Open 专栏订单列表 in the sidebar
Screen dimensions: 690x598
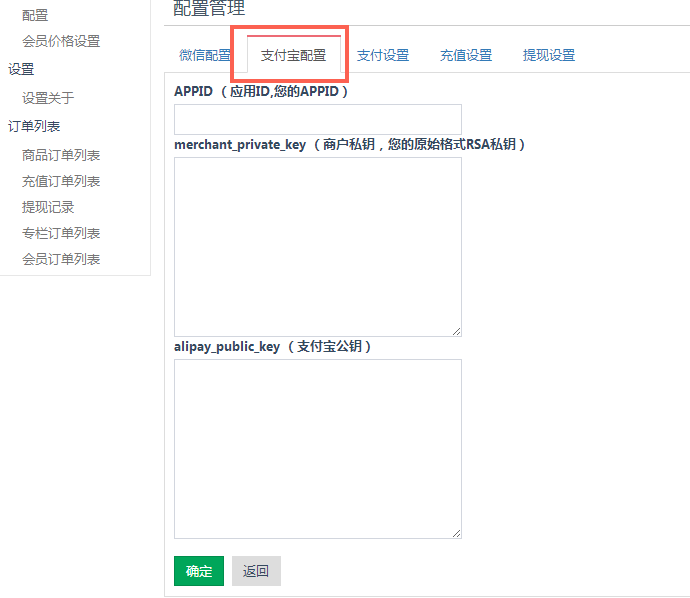point(61,233)
